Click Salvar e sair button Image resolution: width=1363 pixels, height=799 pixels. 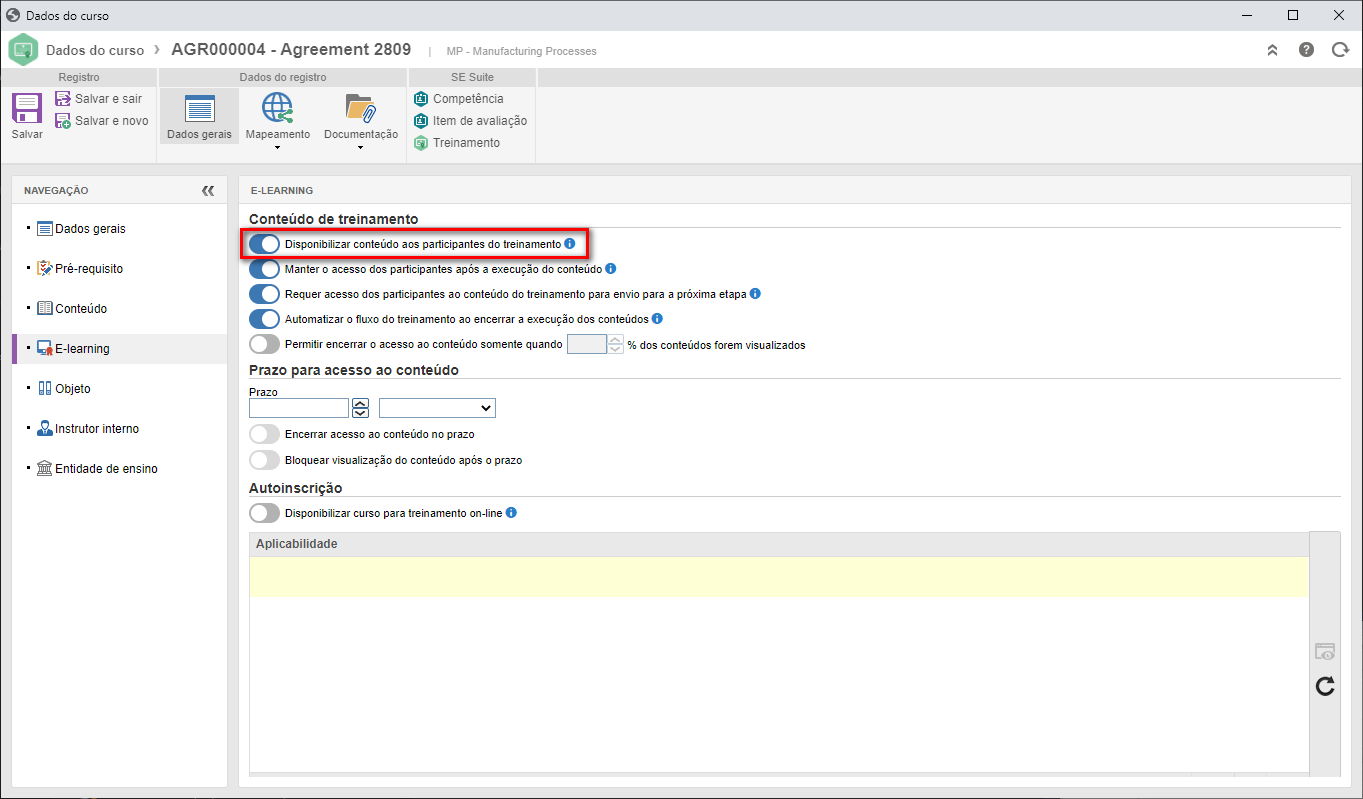pos(99,99)
